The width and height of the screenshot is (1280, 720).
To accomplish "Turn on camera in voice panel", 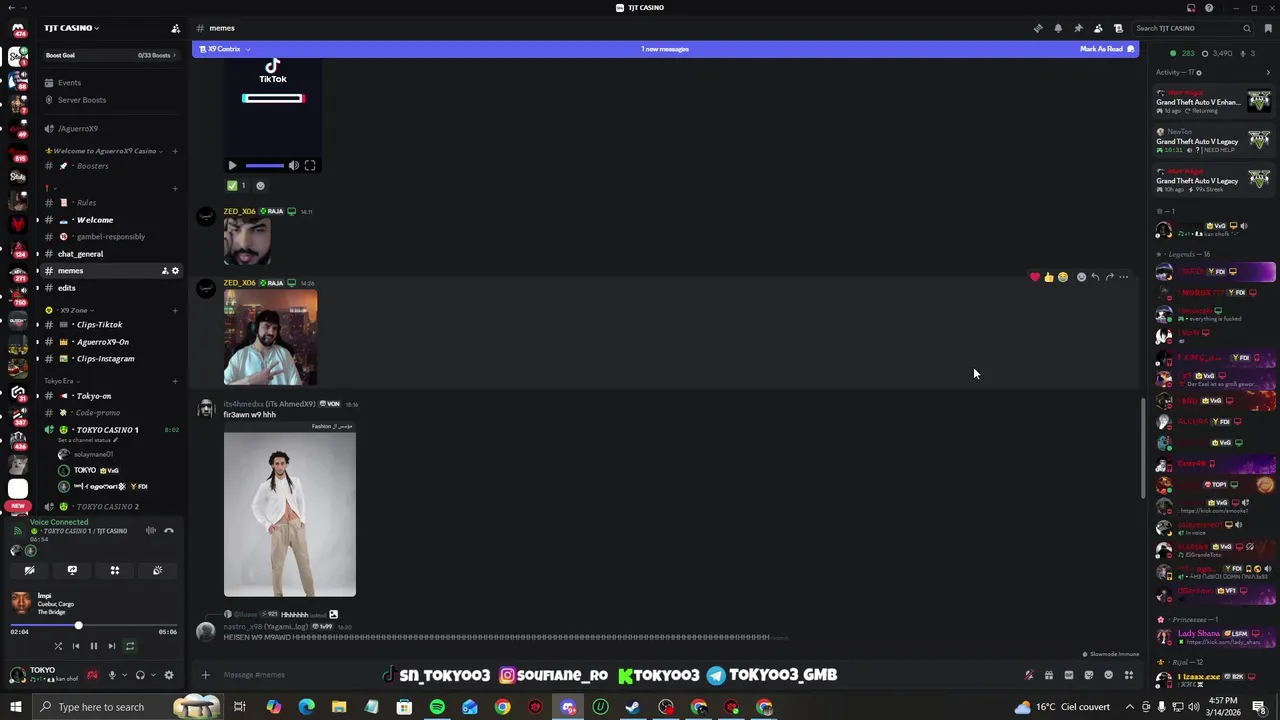I will point(29,571).
